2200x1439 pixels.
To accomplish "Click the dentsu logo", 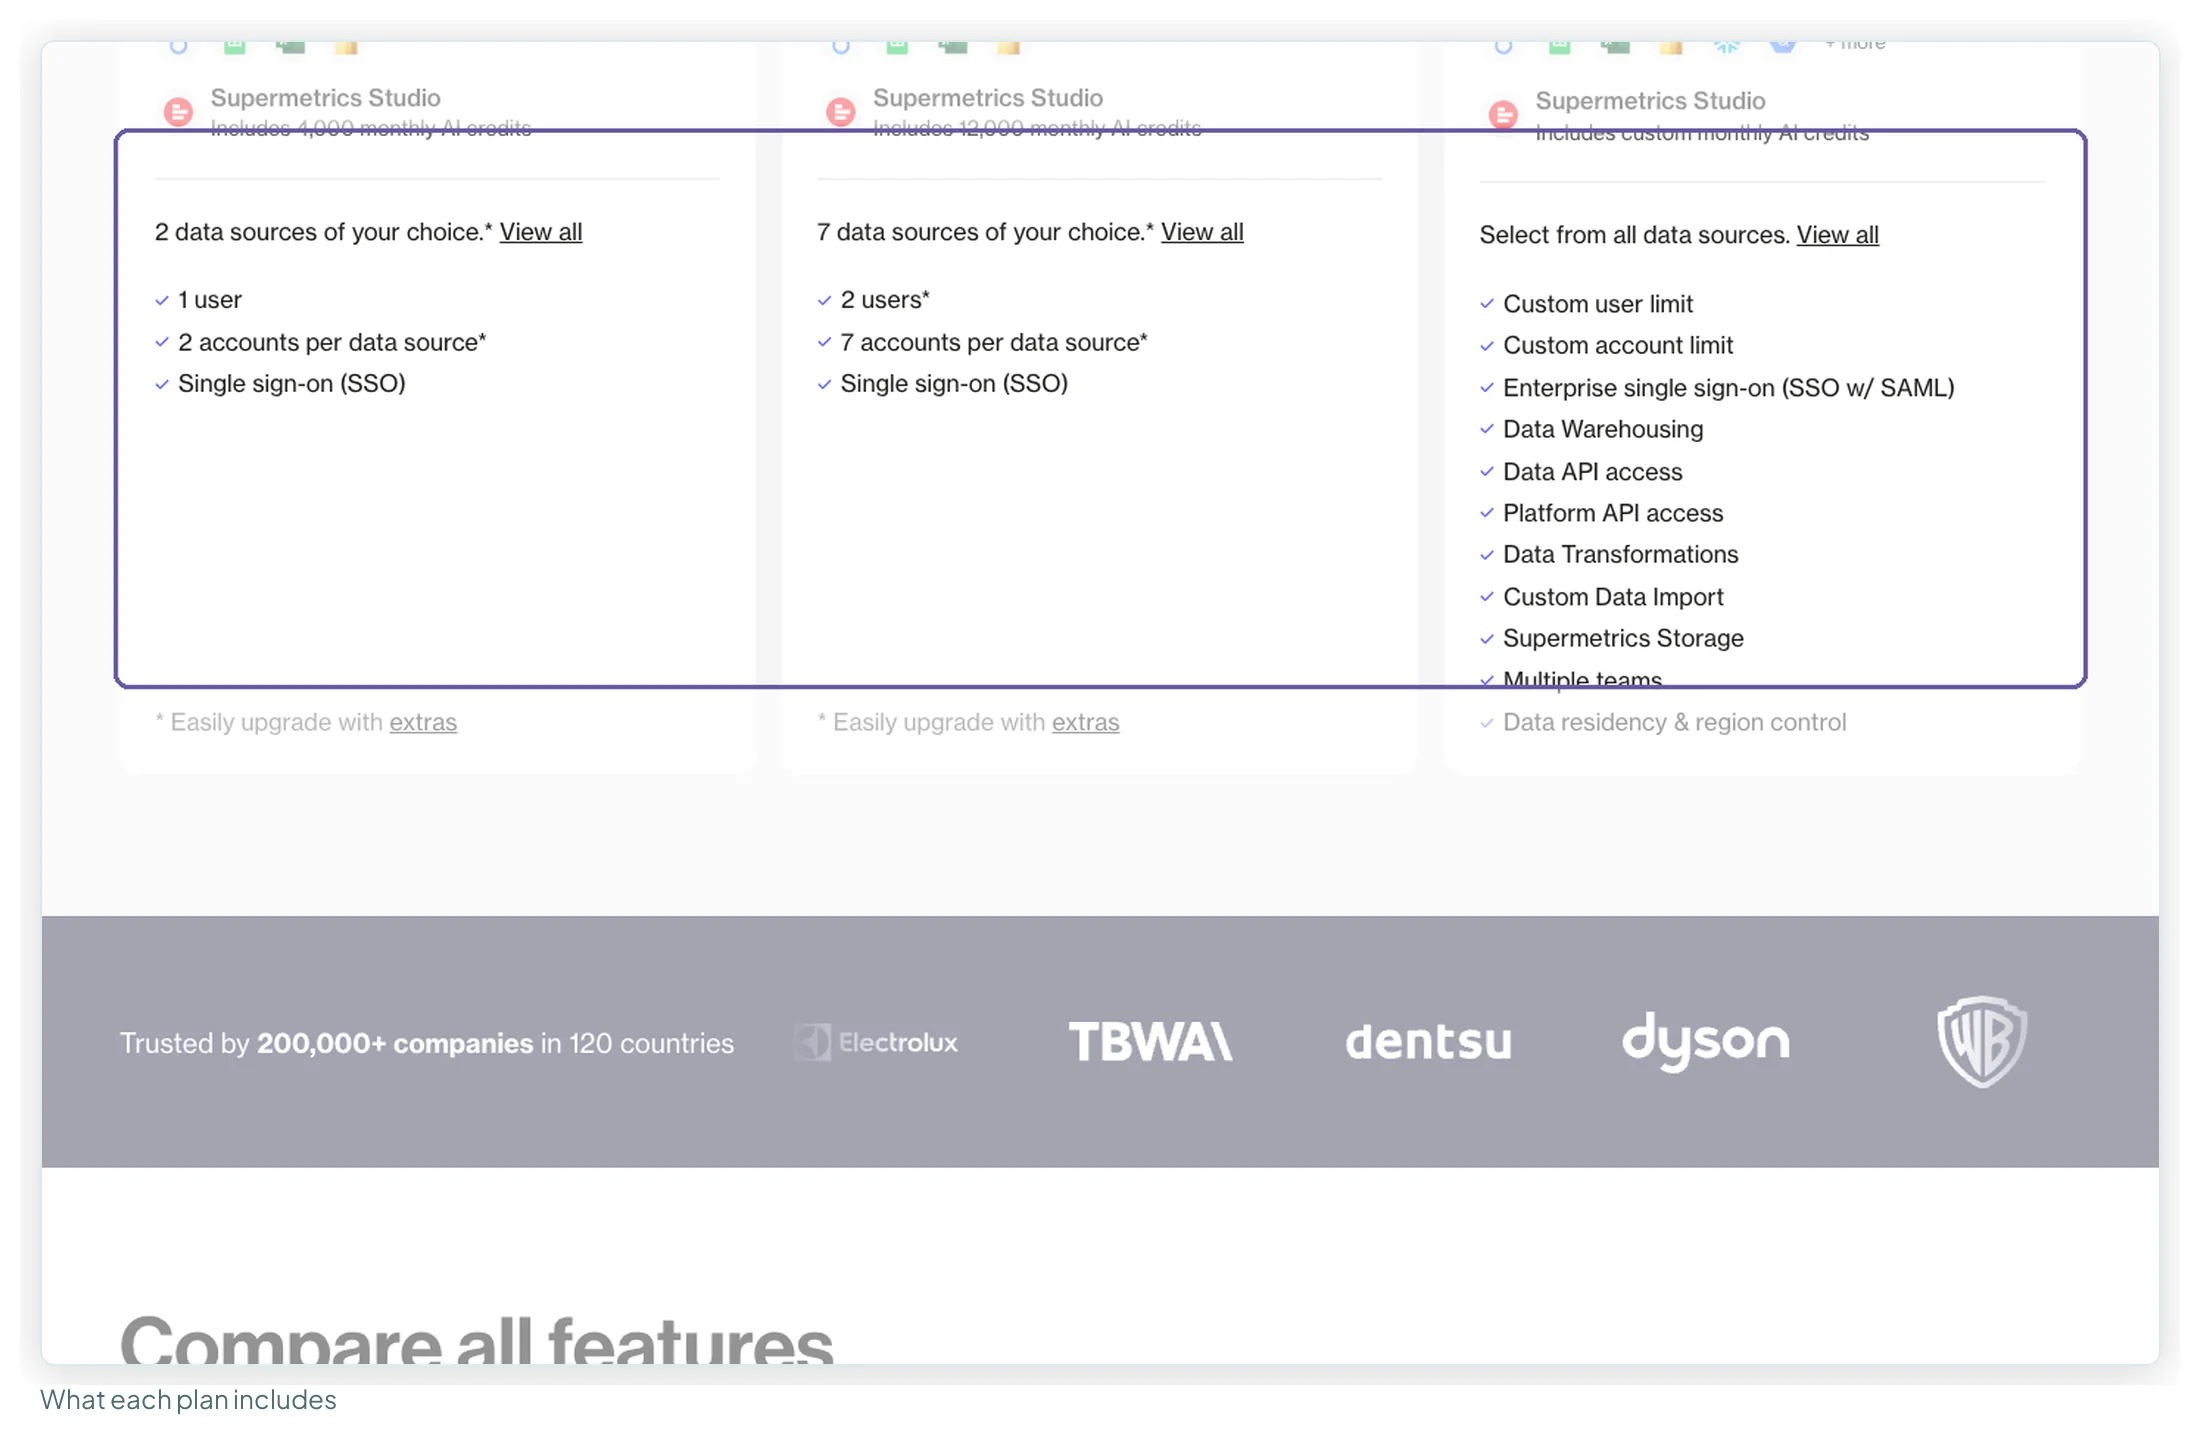I will 1428,1042.
